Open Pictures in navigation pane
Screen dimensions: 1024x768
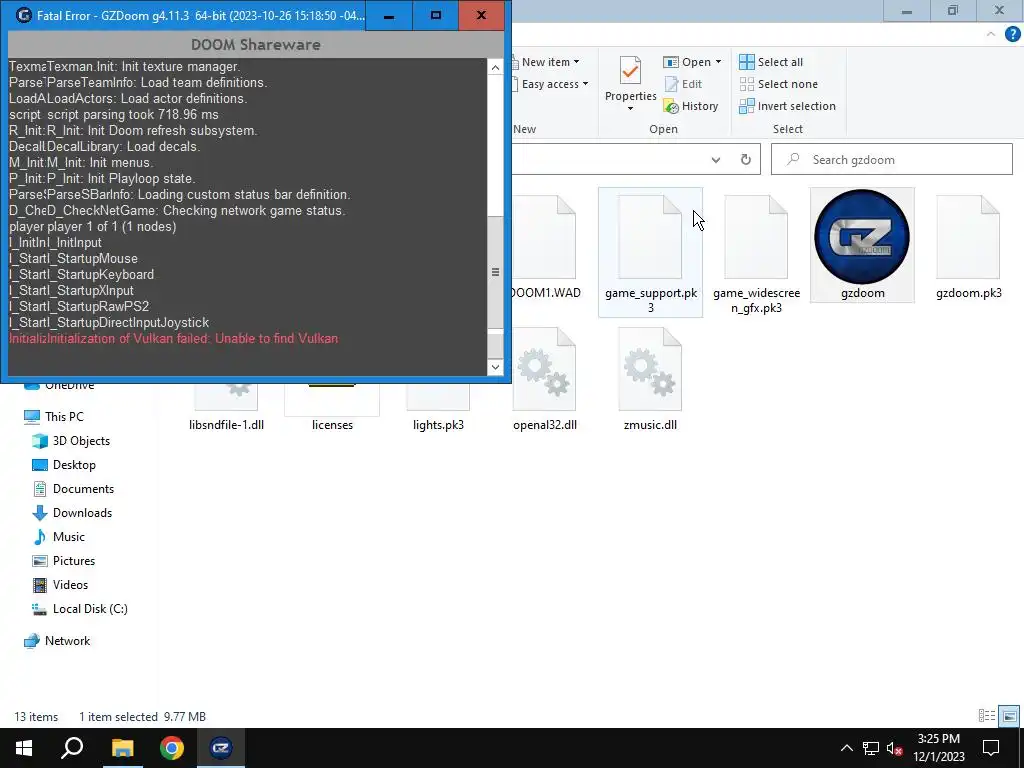(x=64, y=560)
